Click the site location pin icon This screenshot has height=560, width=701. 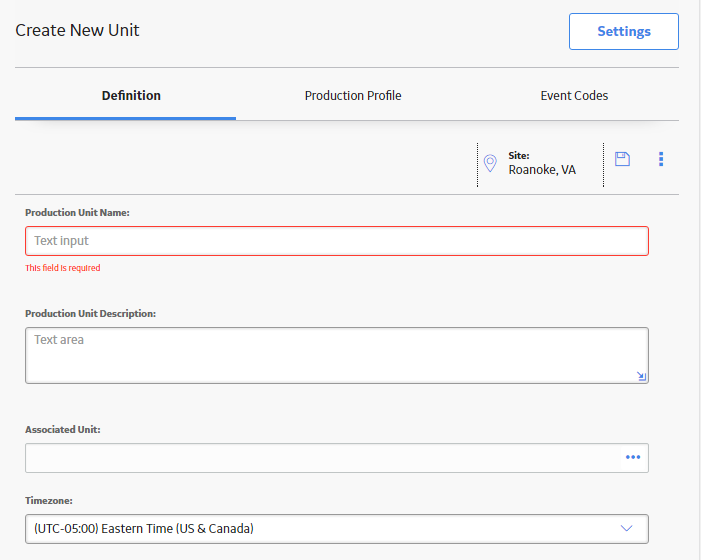pyautogui.click(x=490, y=163)
